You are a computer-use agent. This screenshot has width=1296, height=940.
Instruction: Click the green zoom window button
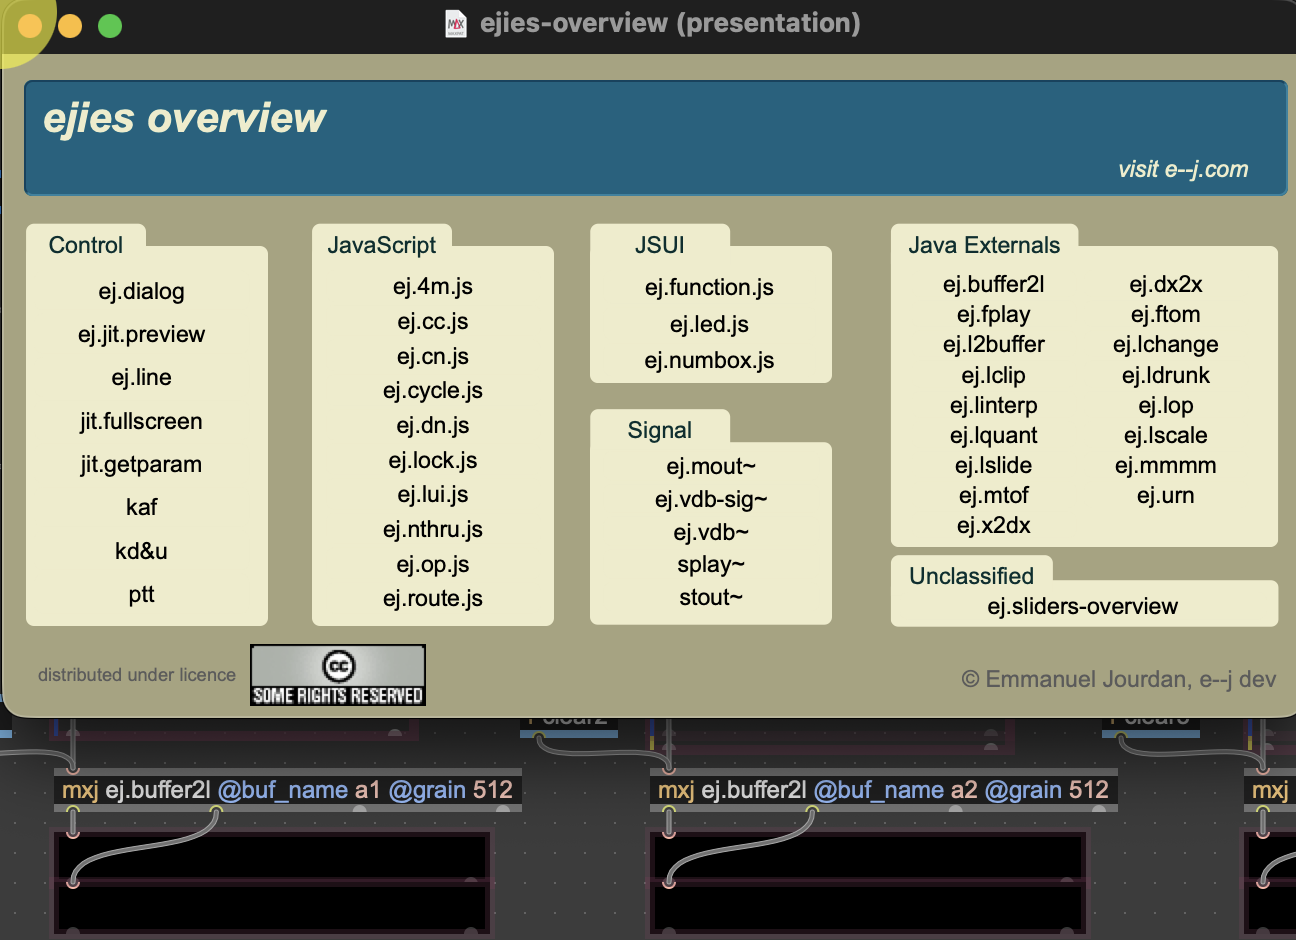pyautogui.click(x=110, y=26)
